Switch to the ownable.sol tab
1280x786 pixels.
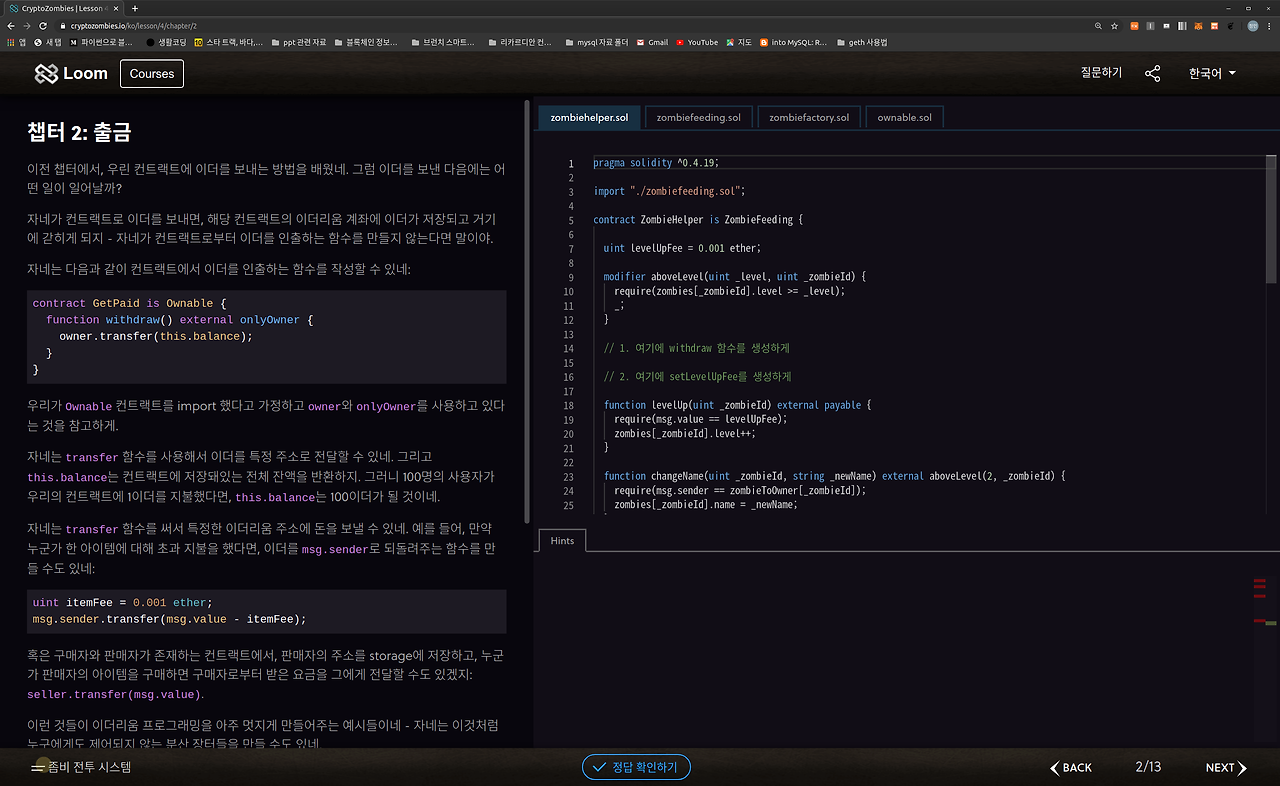[904, 117]
